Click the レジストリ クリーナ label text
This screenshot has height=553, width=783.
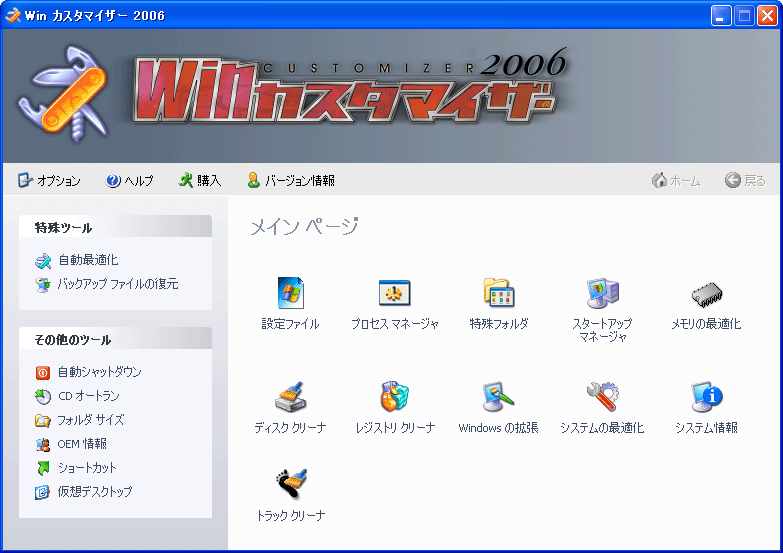(x=395, y=428)
